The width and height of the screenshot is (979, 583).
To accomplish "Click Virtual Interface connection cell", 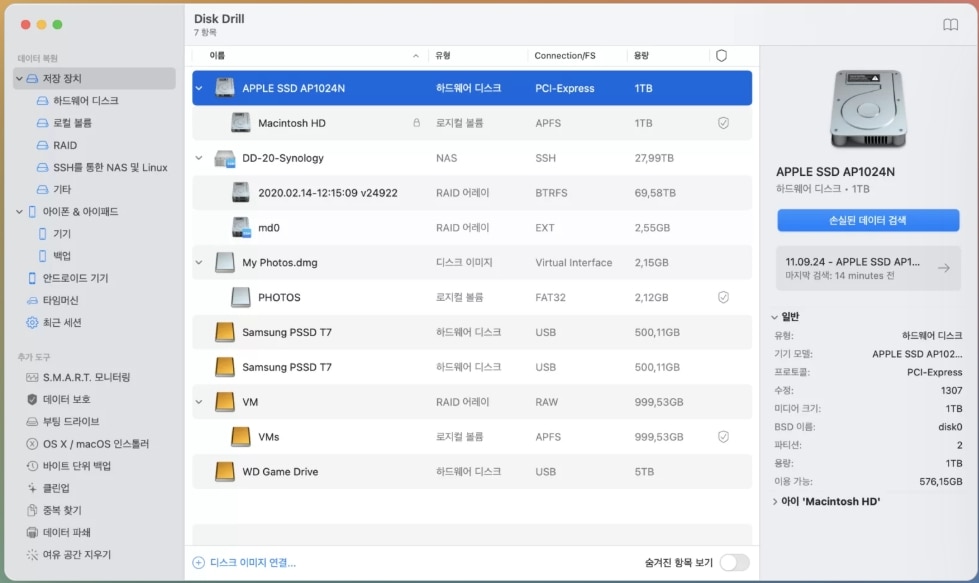I will coord(573,263).
